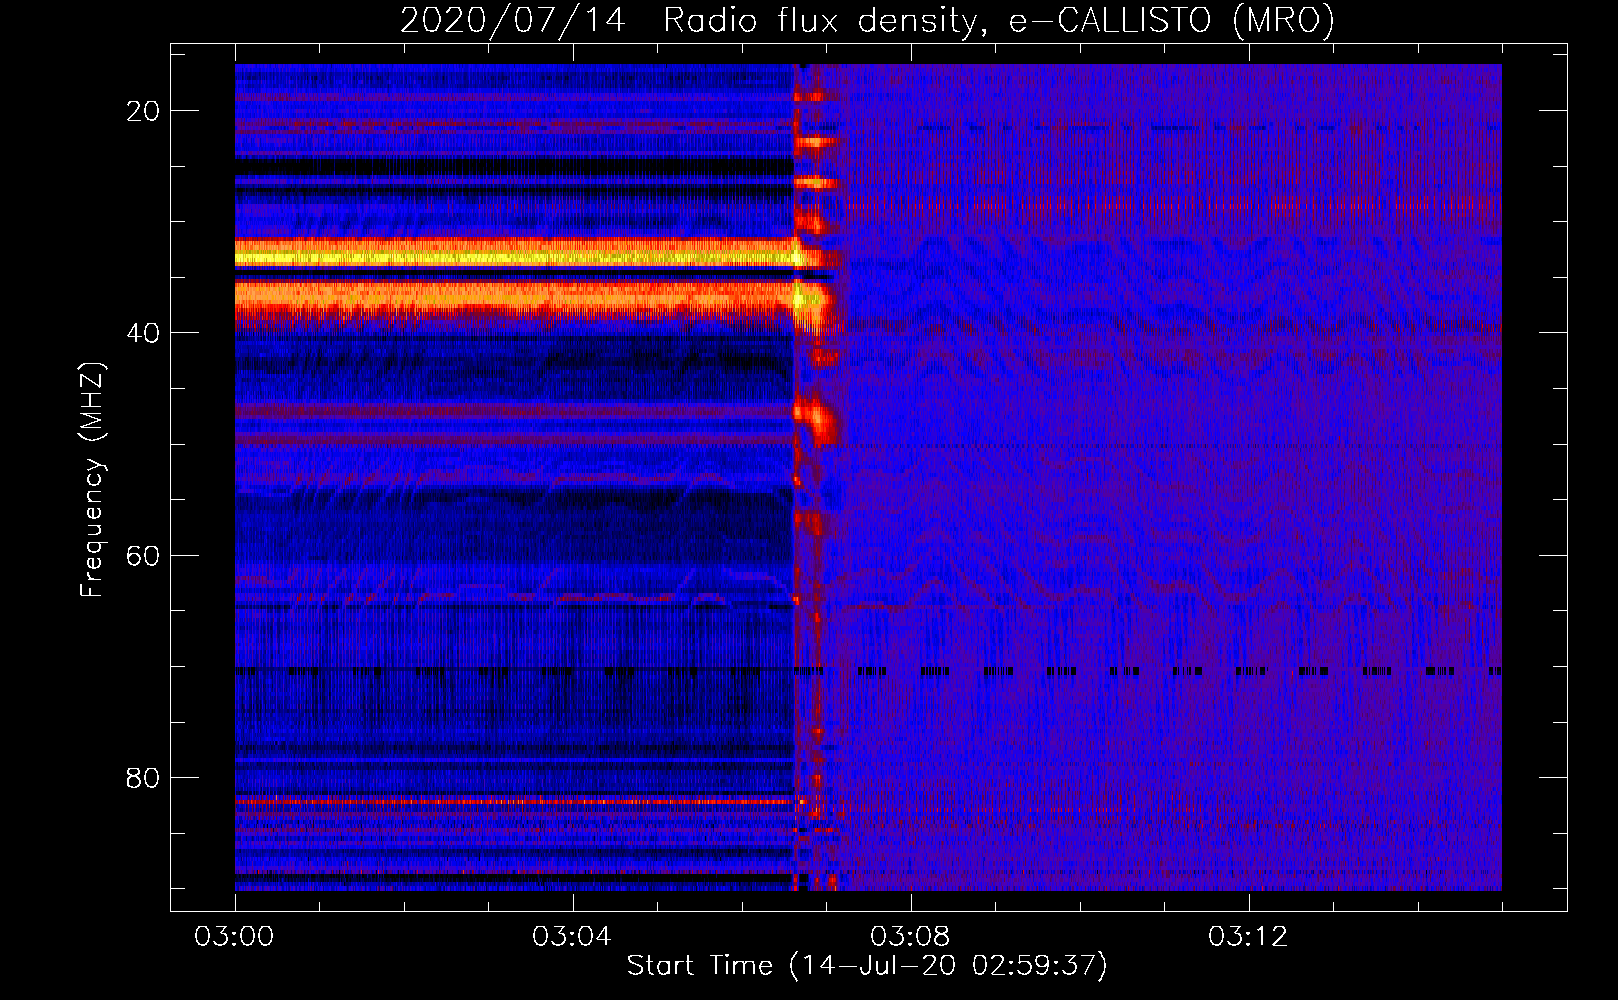Click the 03:04 time tick label
Screen dimensions: 1618x1000
tap(572, 937)
